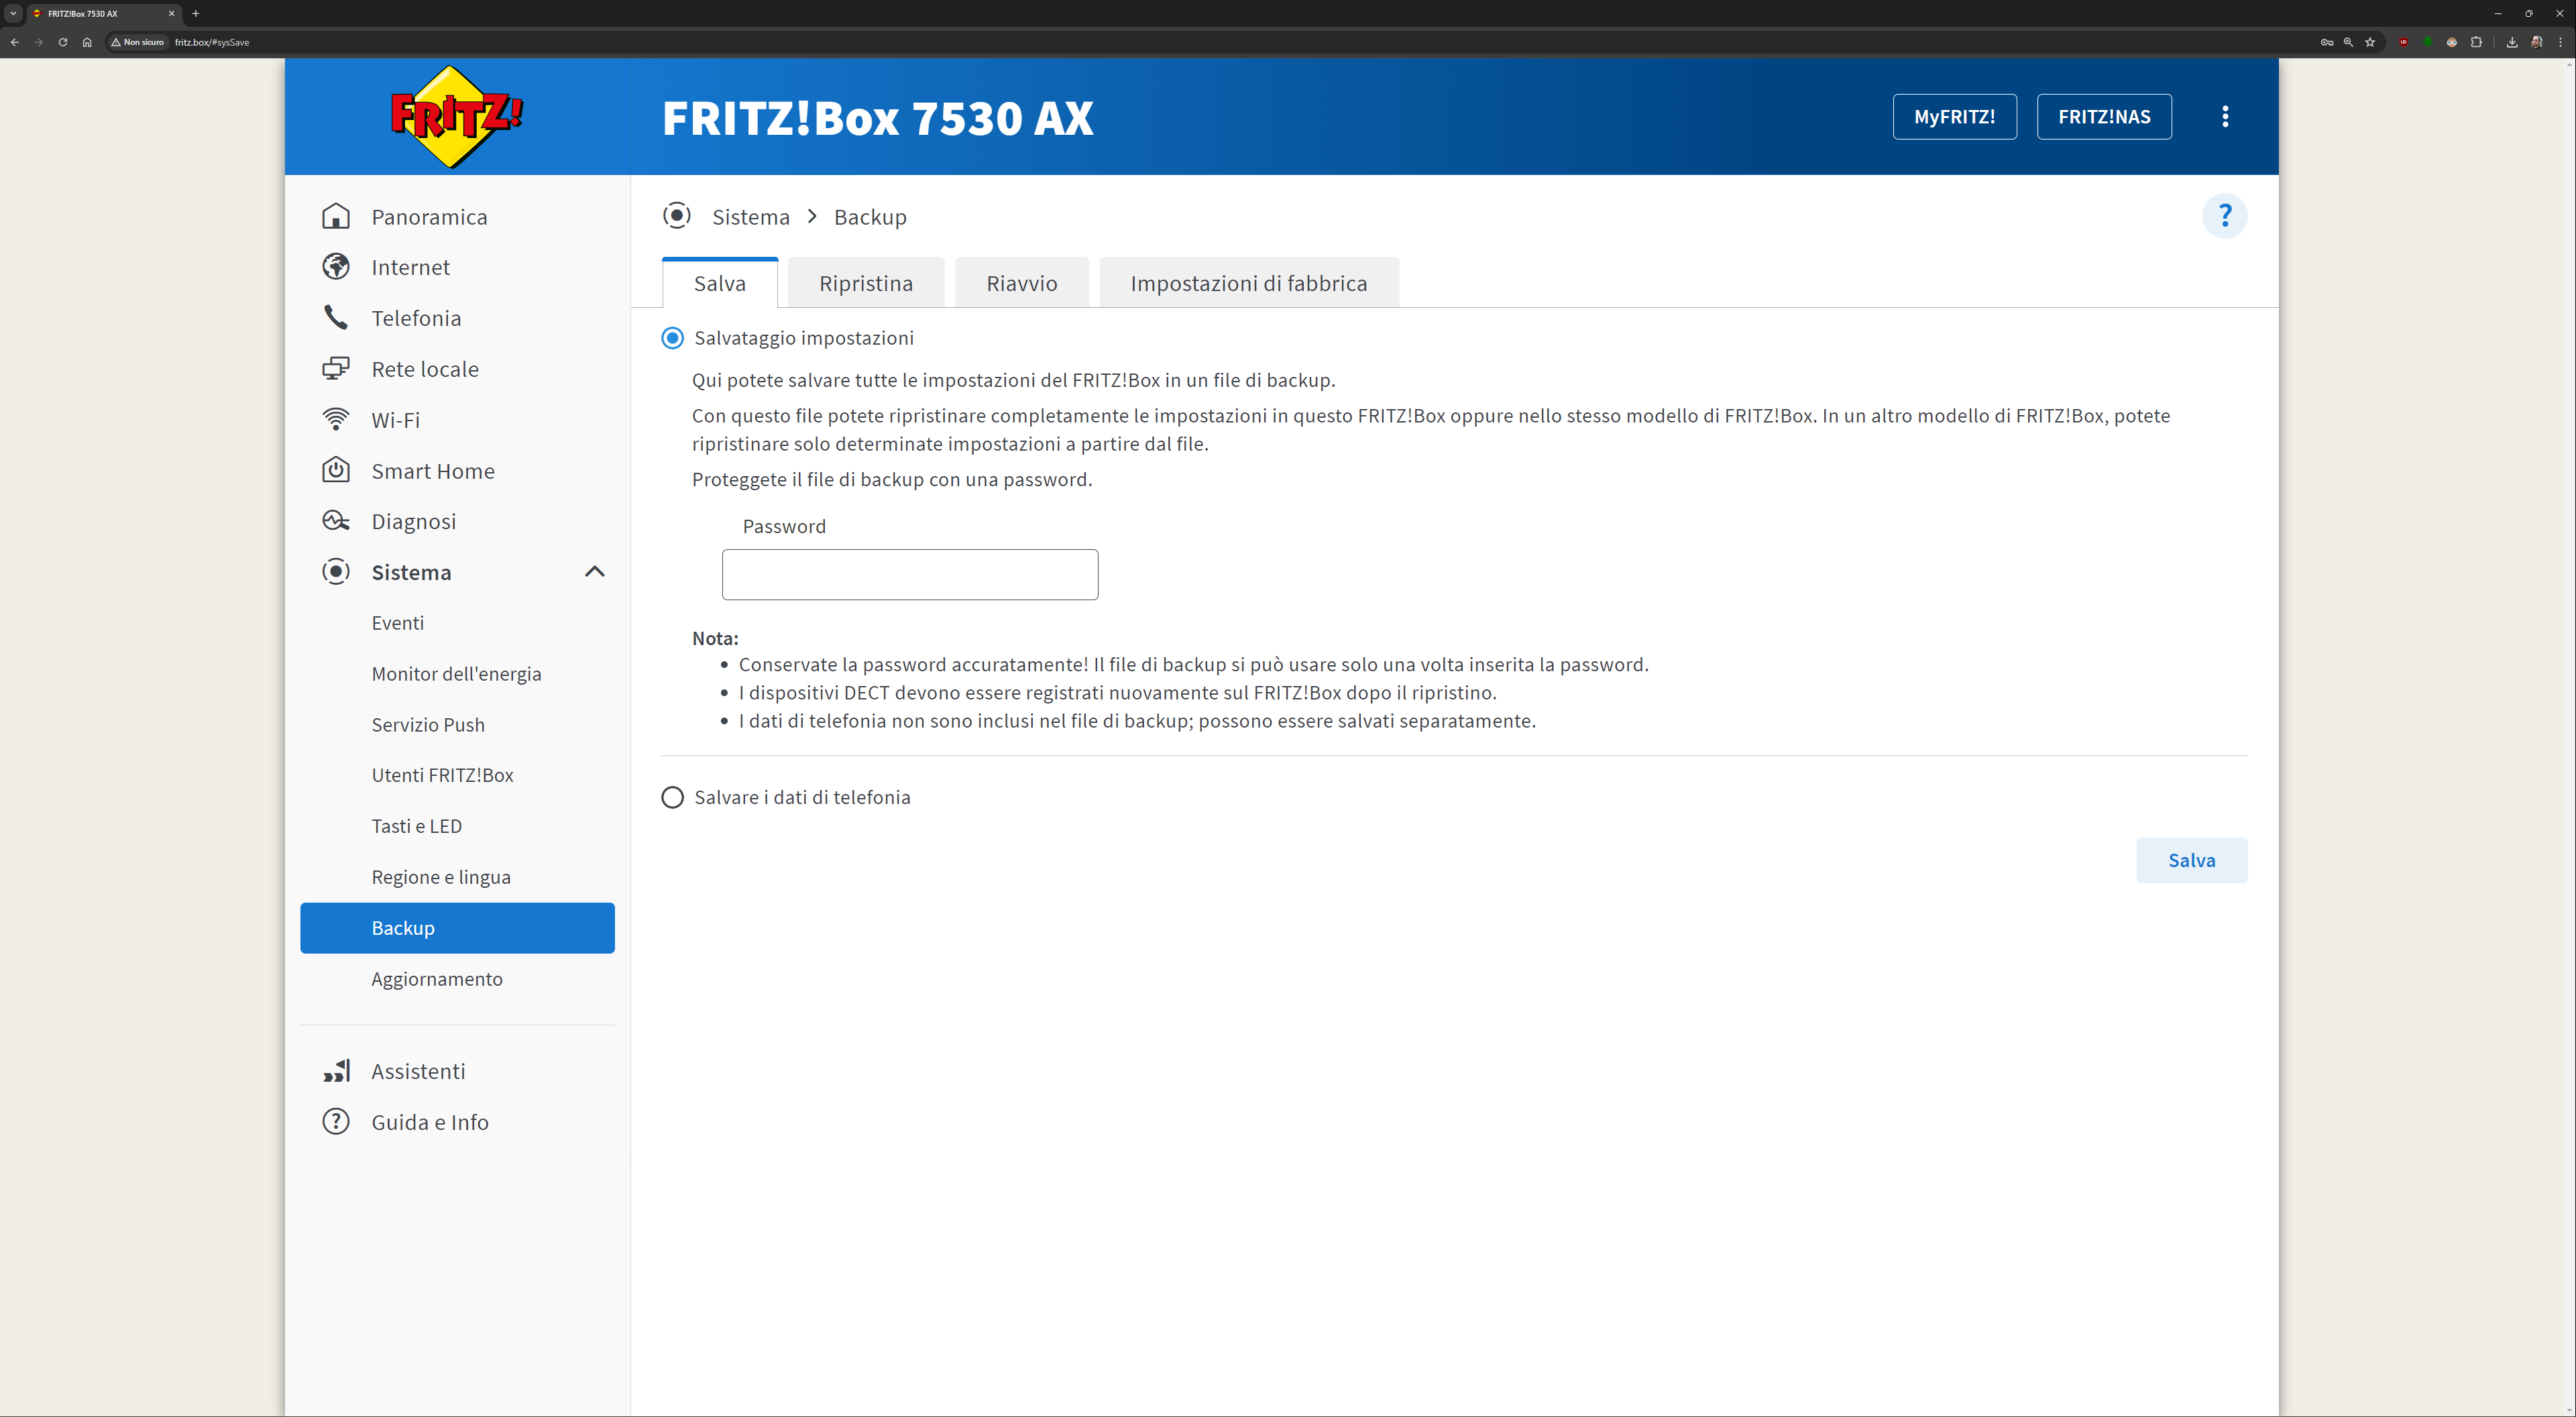Click the Wi-Fi signal icon

336,420
